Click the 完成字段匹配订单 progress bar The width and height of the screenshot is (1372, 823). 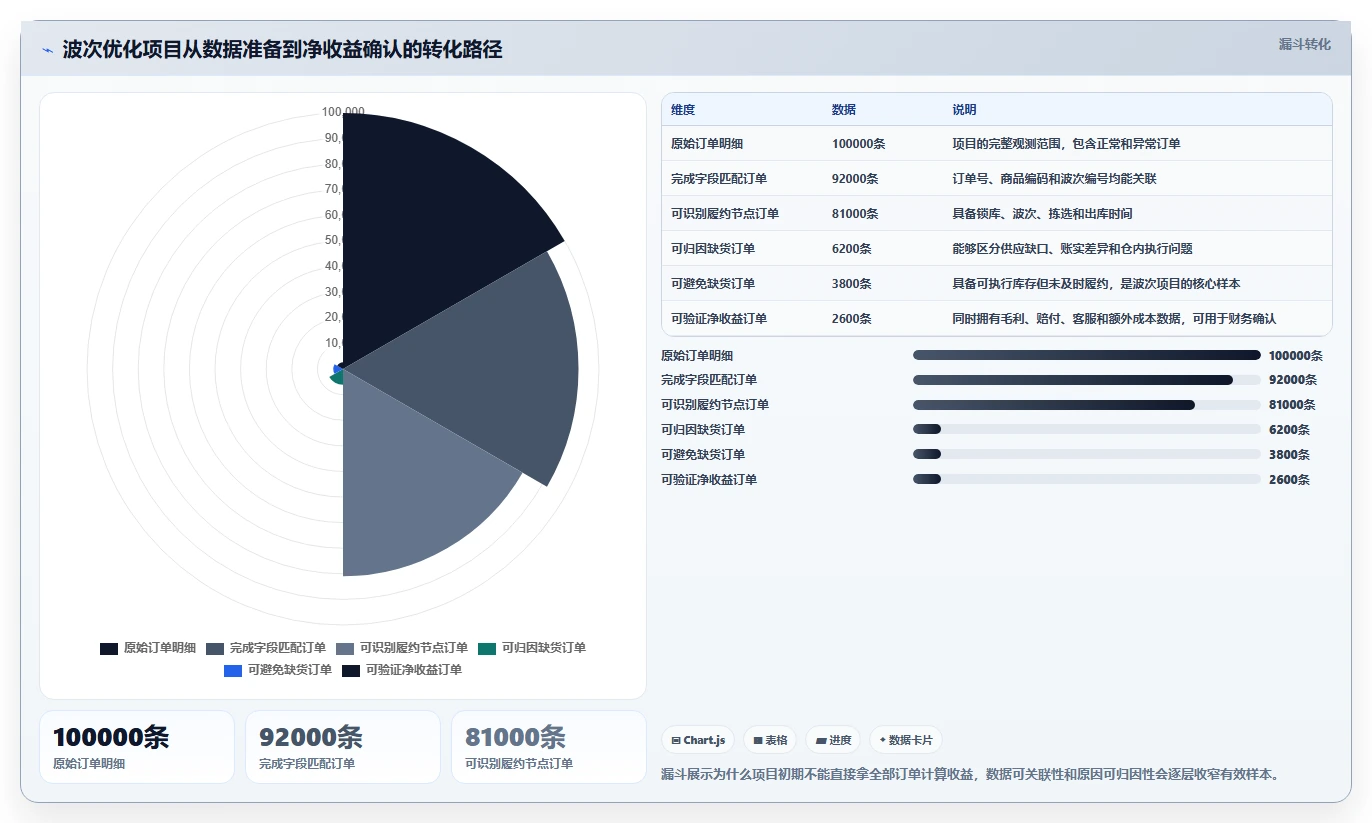tap(1087, 380)
